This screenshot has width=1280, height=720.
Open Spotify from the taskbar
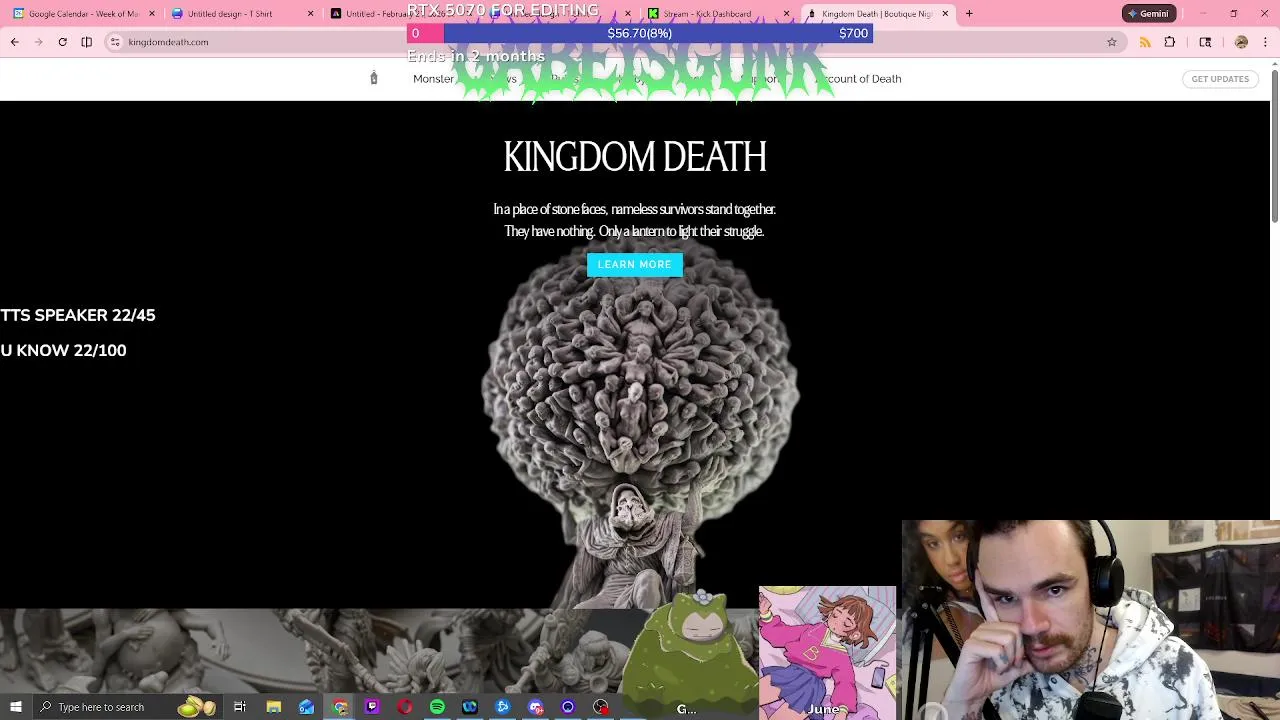tap(437, 707)
